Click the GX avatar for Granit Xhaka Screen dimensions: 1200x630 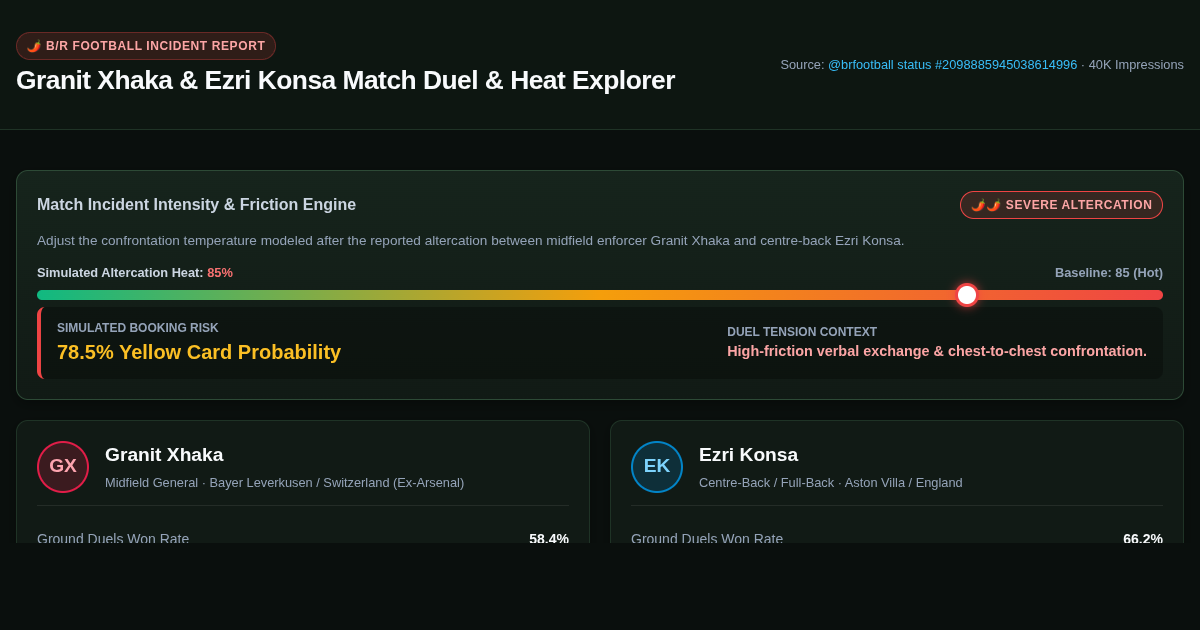(x=63, y=467)
